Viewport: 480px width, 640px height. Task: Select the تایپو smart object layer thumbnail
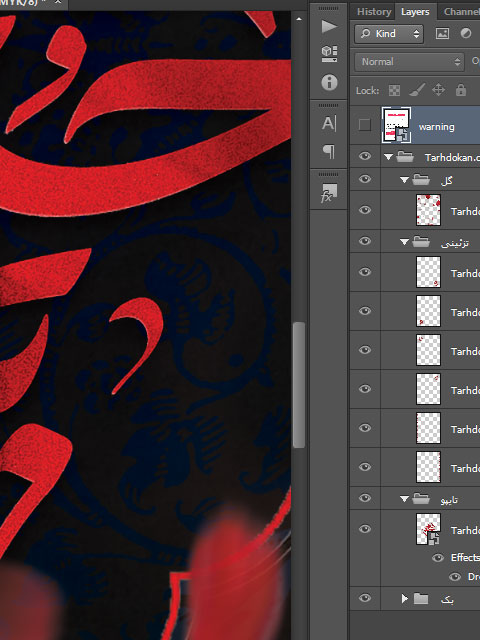(x=428, y=529)
